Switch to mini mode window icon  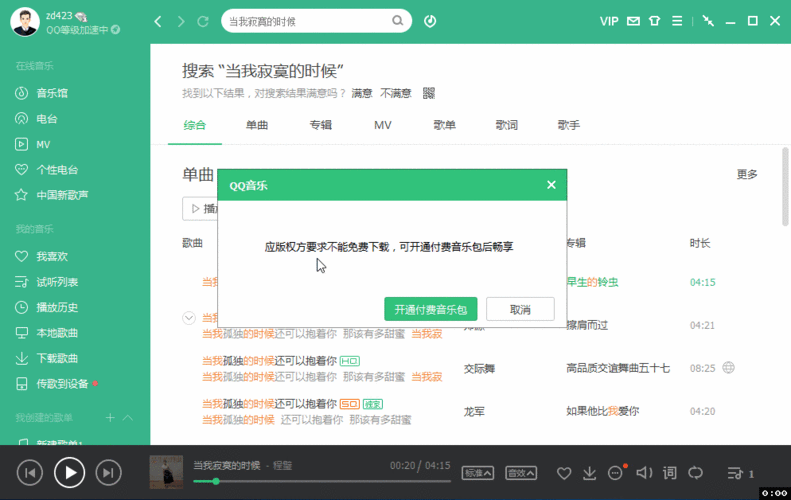(x=708, y=21)
